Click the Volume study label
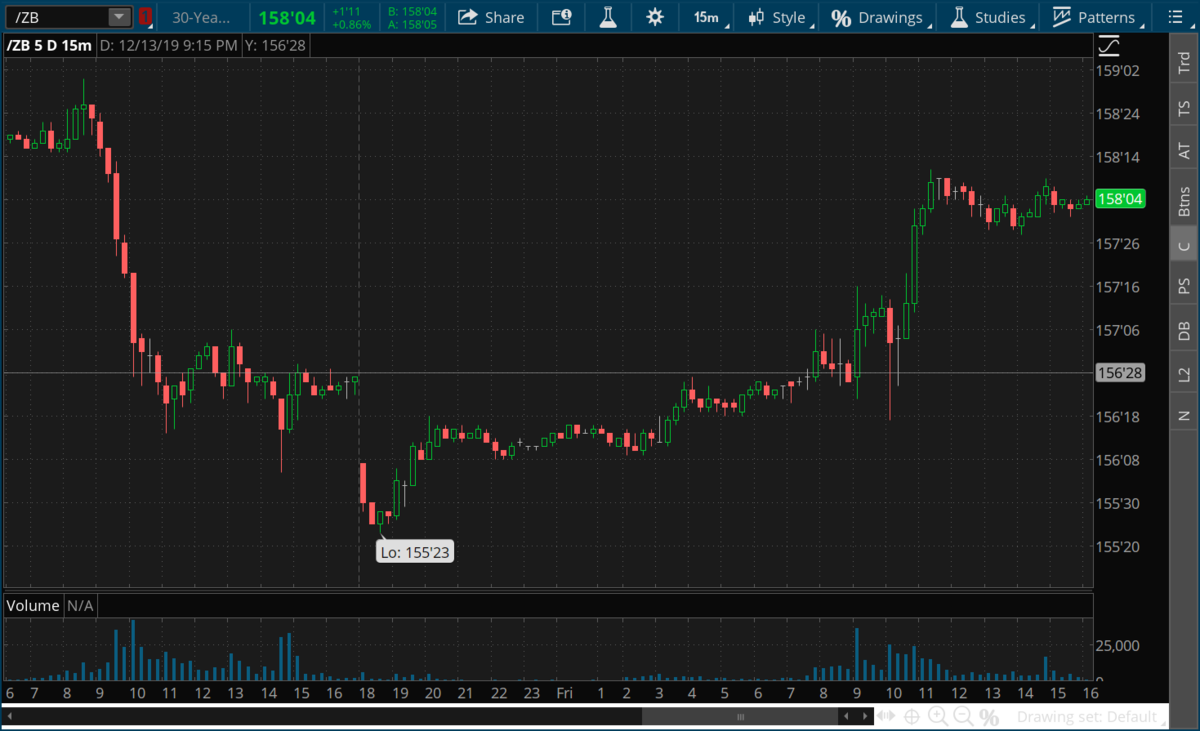1200x731 pixels. pos(33,605)
